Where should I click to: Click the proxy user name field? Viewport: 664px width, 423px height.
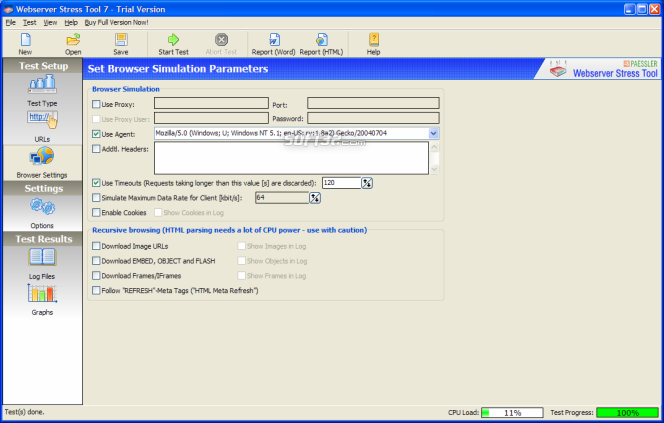(211, 118)
